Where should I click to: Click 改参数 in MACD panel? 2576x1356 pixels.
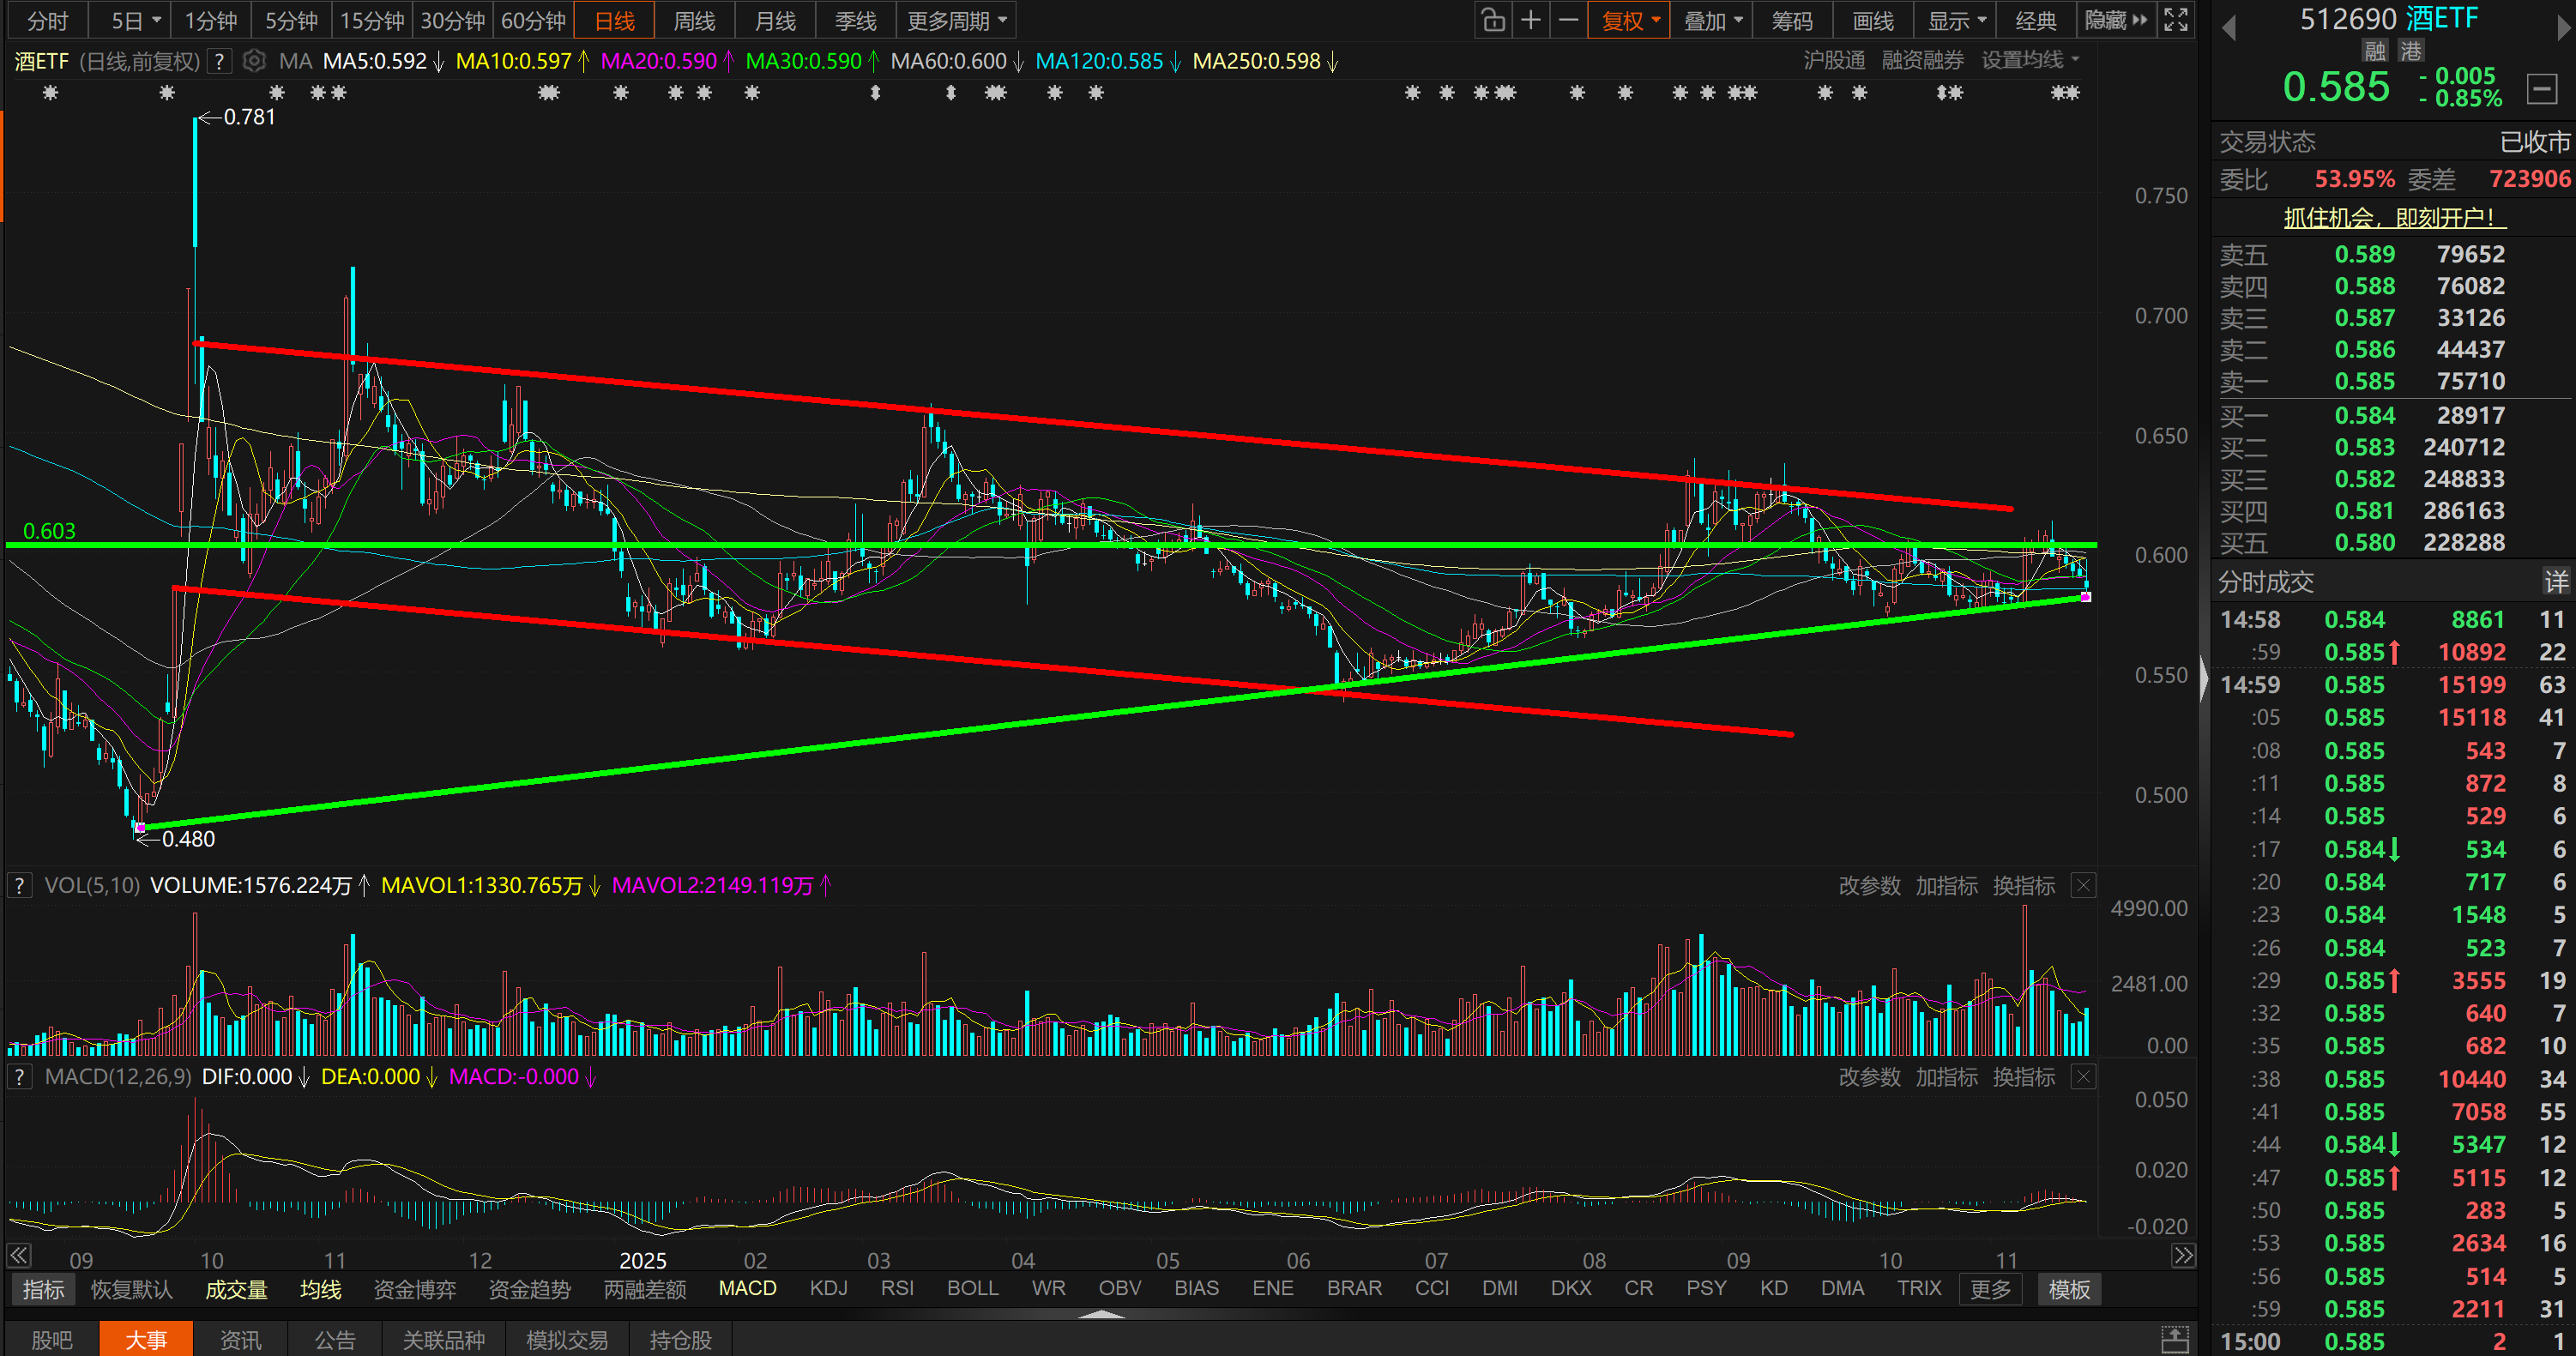coord(1868,1077)
